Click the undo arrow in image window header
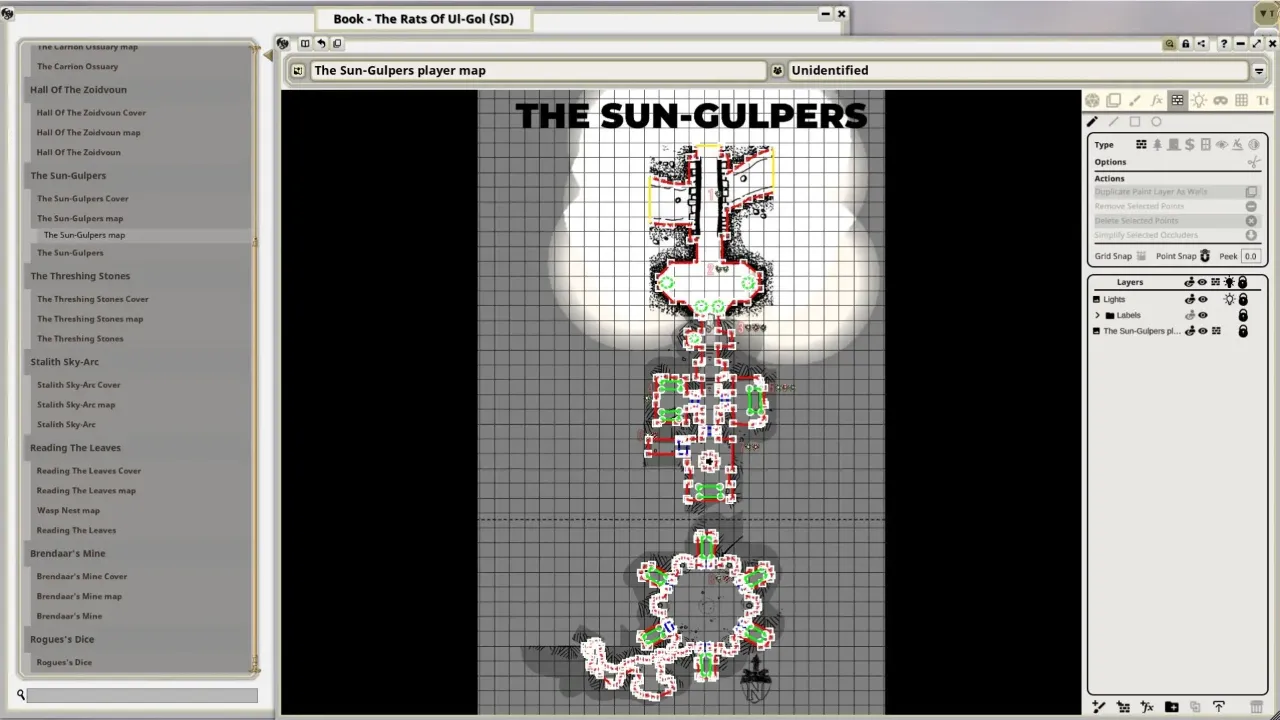 click(x=321, y=43)
